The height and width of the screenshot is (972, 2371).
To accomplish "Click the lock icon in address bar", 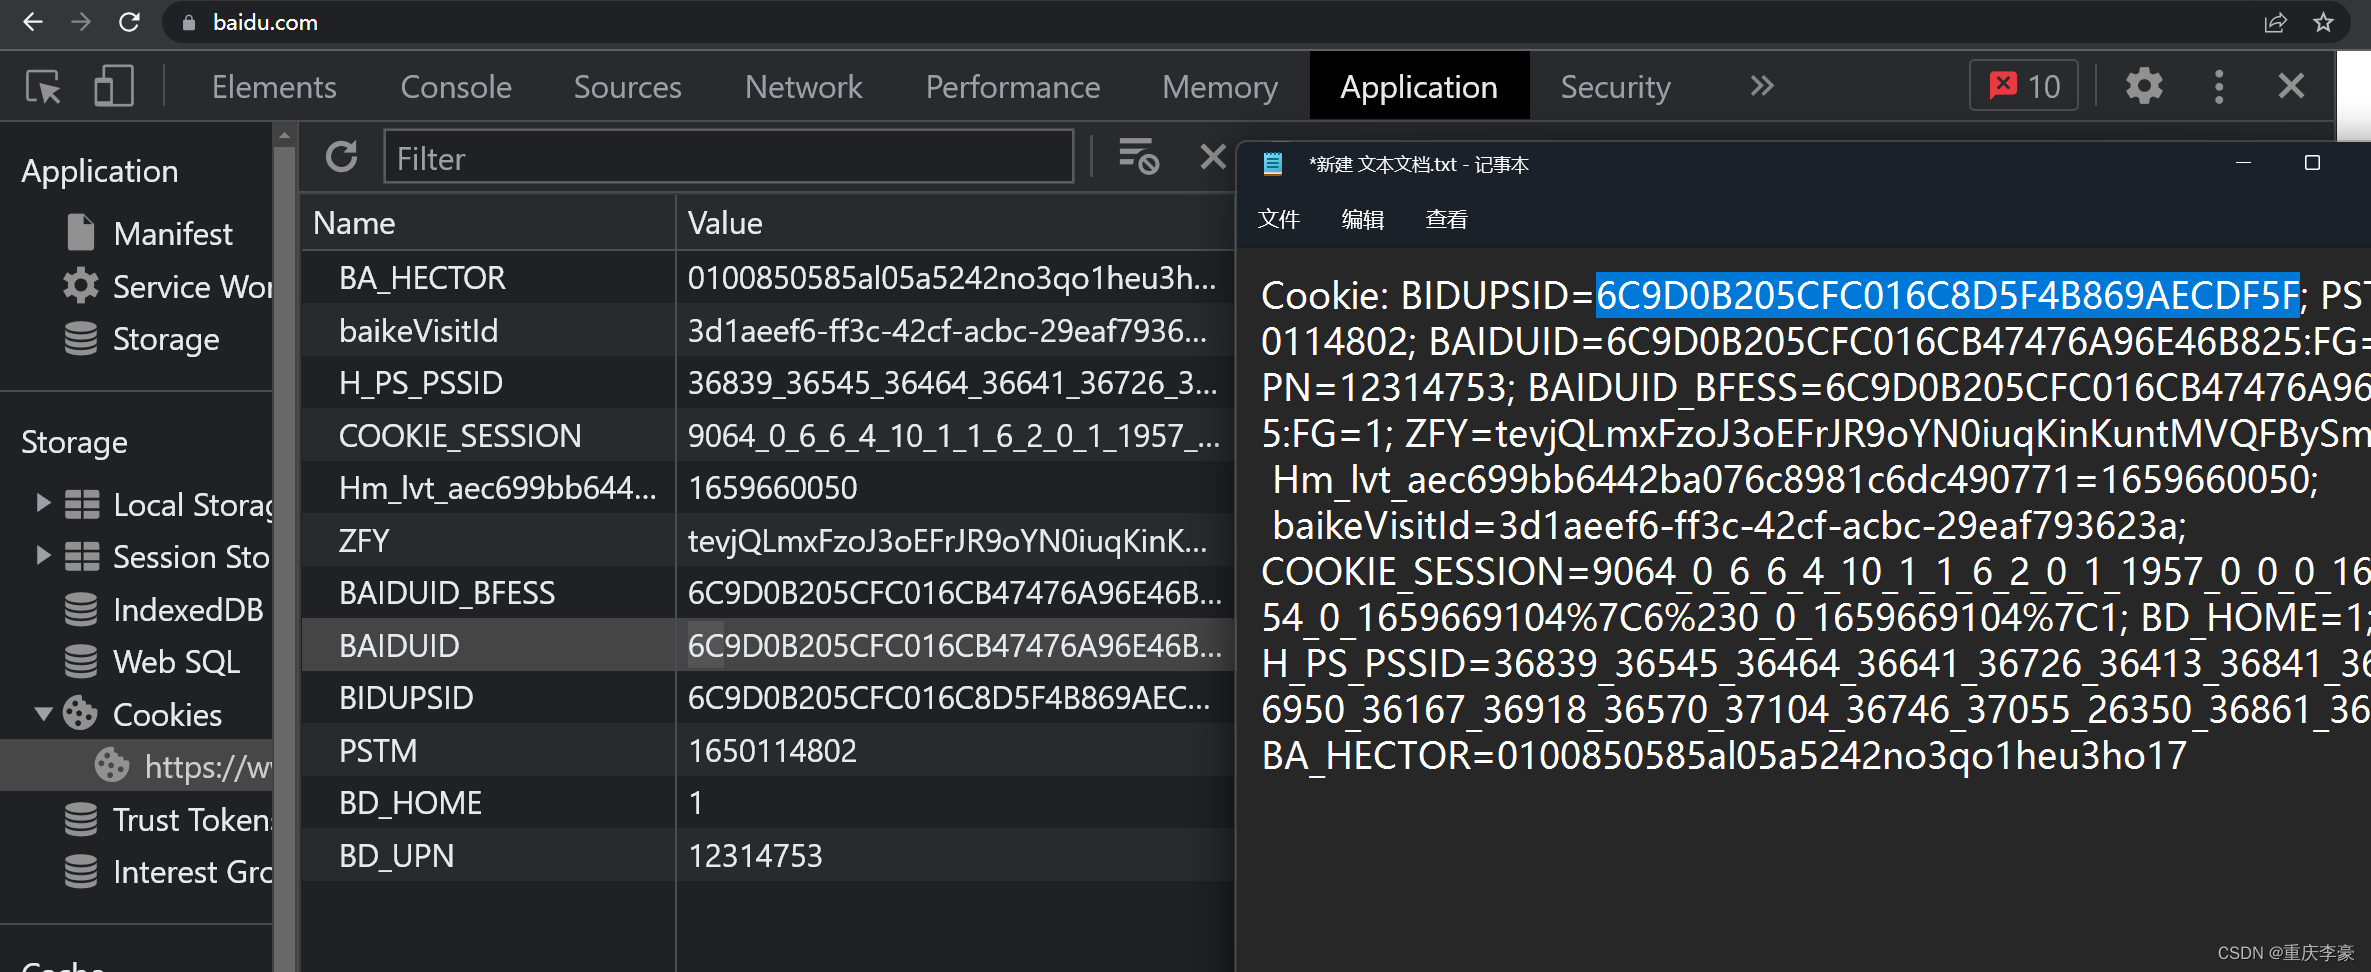I will pyautogui.click(x=189, y=23).
